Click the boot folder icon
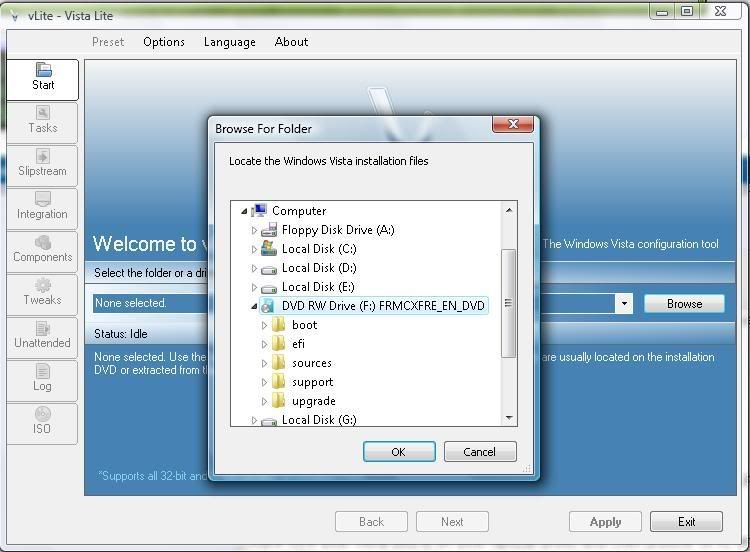 click(x=278, y=325)
